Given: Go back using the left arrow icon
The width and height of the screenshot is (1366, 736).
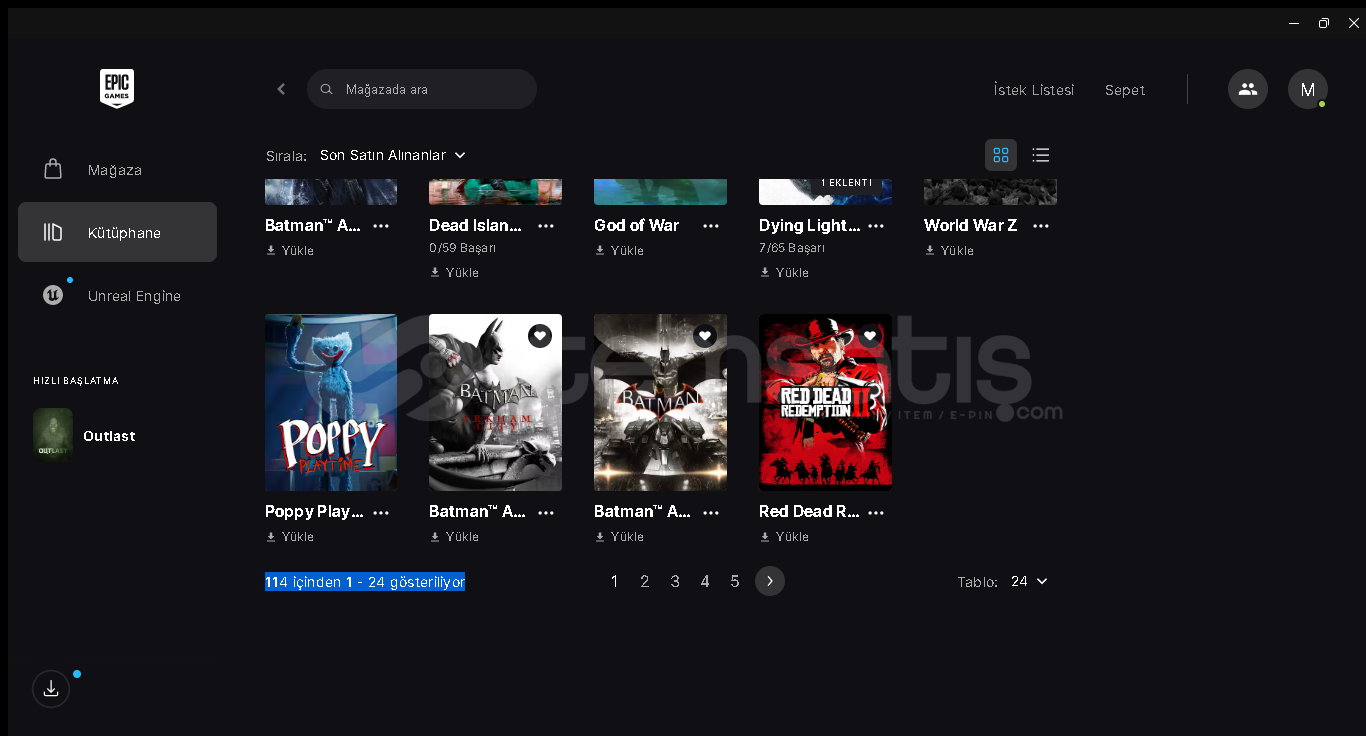Looking at the screenshot, I should pyautogui.click(x=281, y=89).
